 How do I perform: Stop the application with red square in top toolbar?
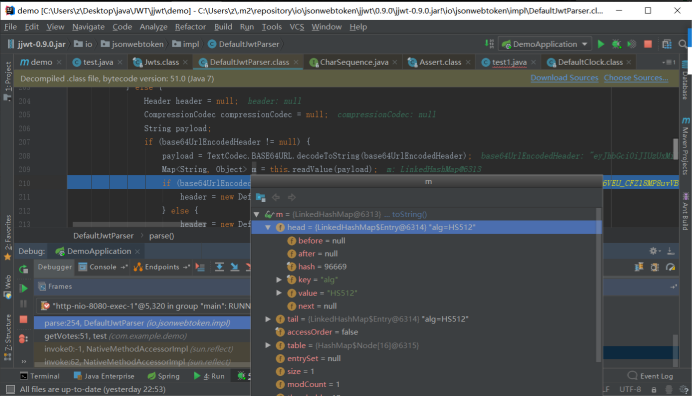[x=648, y=44]
